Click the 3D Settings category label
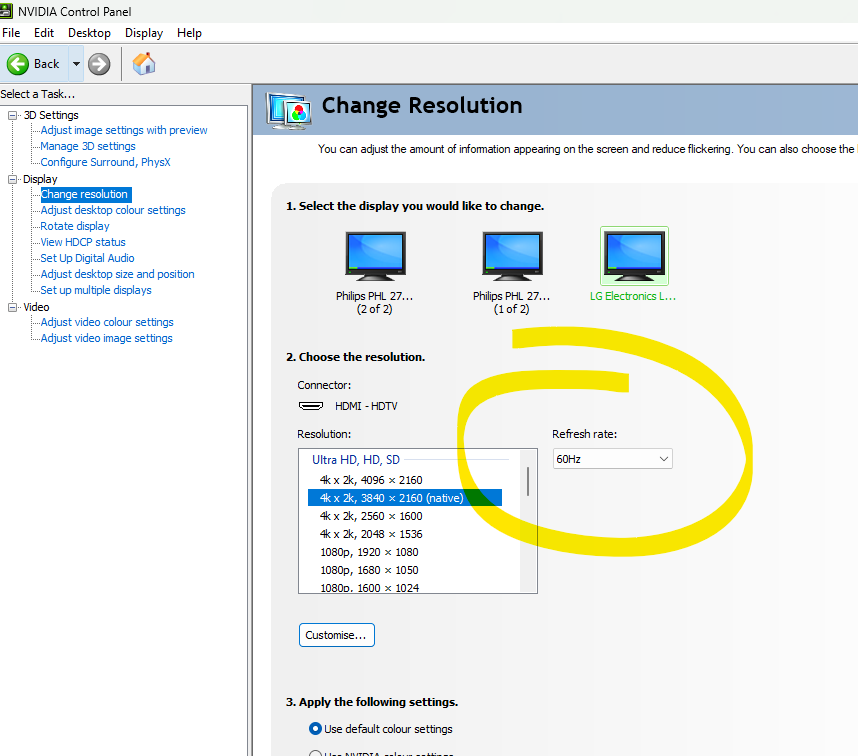This screenshot has width=858, height=756. pos(51,115)
